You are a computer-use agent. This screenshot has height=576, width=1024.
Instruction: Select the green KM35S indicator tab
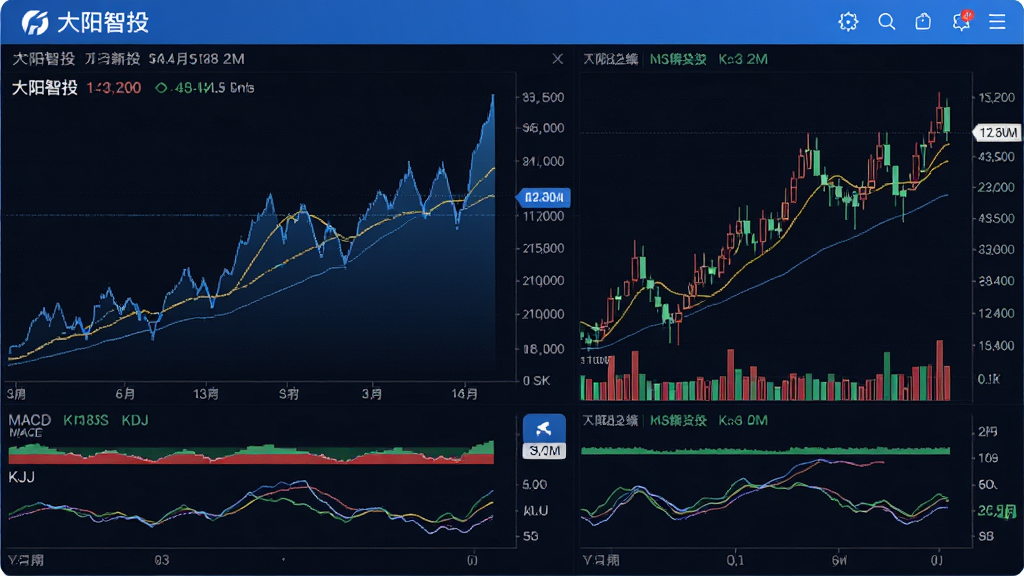[x=86, y=420]
